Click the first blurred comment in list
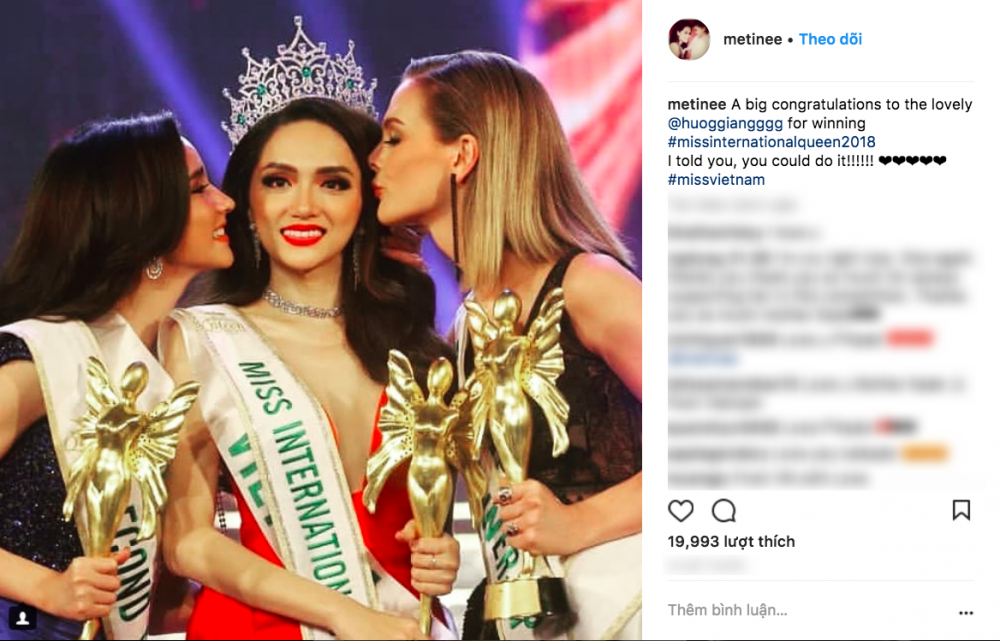 (744, 233)
